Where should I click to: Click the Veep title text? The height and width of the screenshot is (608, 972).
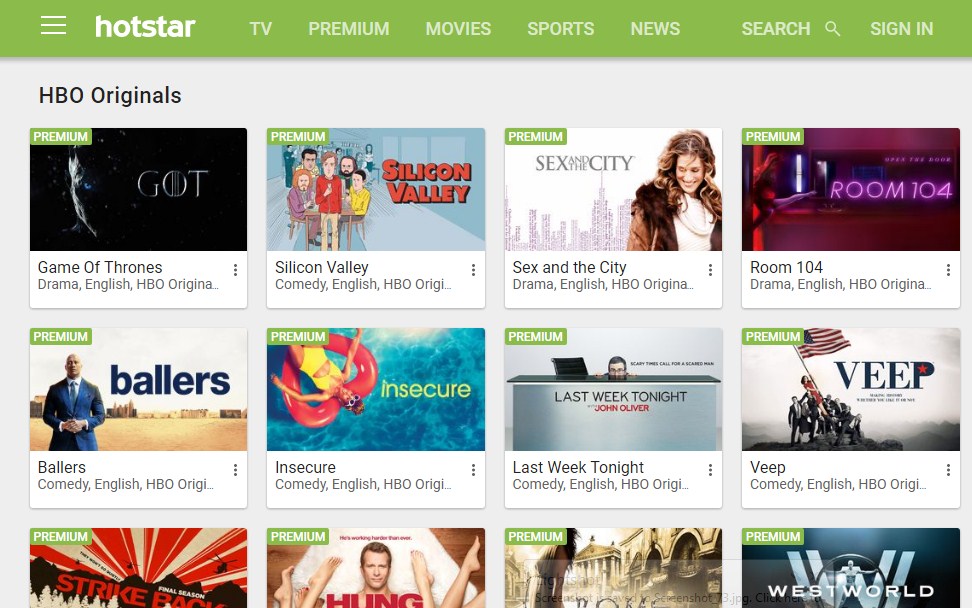[x=767, y=468]
